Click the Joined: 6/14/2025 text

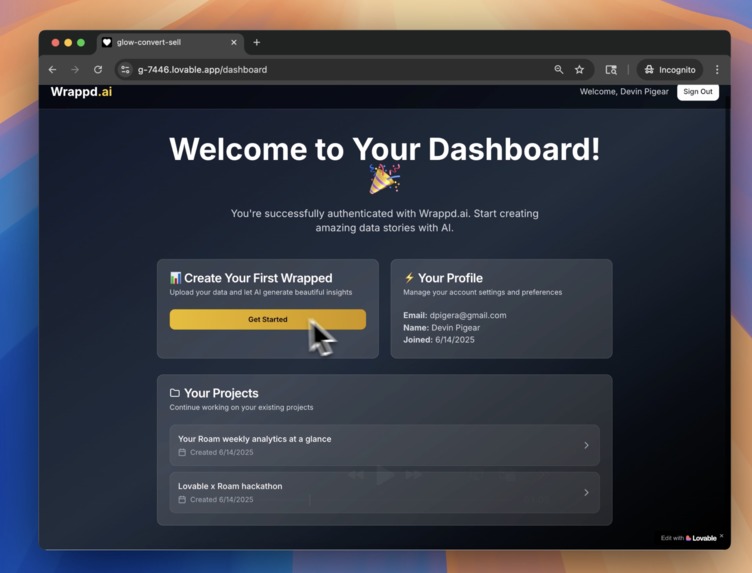coord(439,340)
